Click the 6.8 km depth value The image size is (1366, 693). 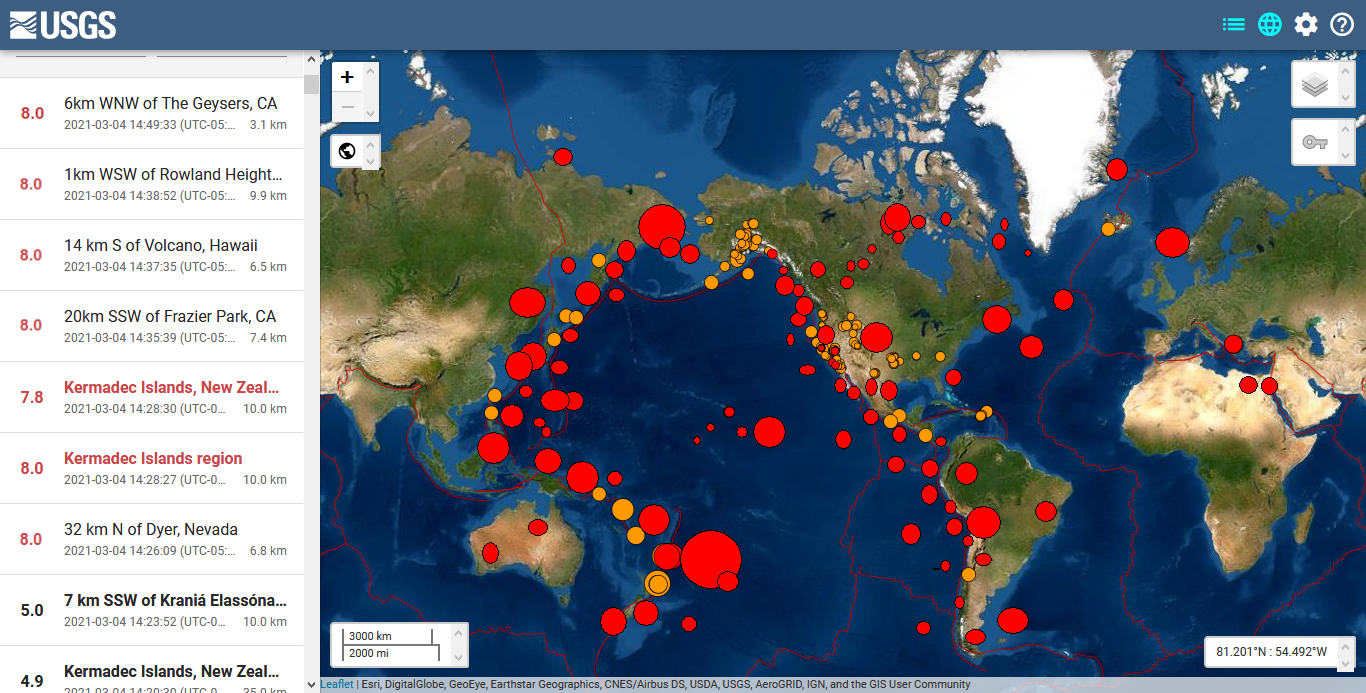[x=268, y=551]
